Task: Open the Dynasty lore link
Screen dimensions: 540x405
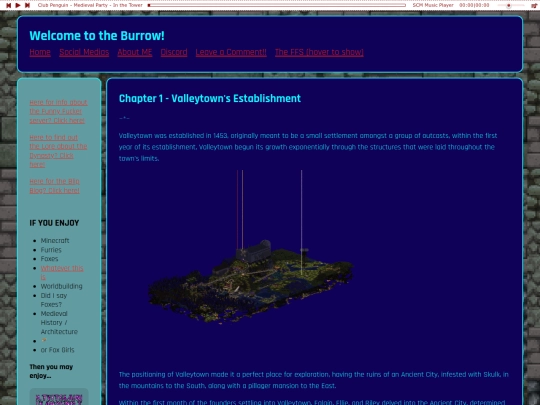Action: click(58, 151)
